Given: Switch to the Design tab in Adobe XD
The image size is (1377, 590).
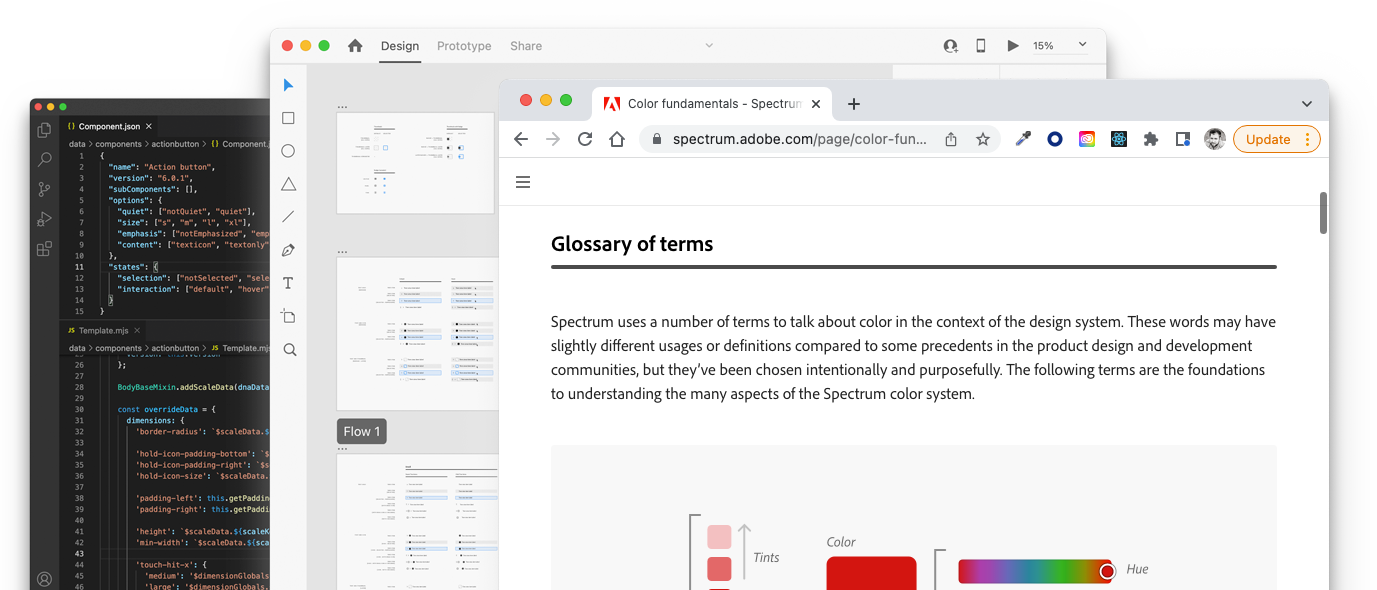Looking at the screenshot, I should click(400, 46).
